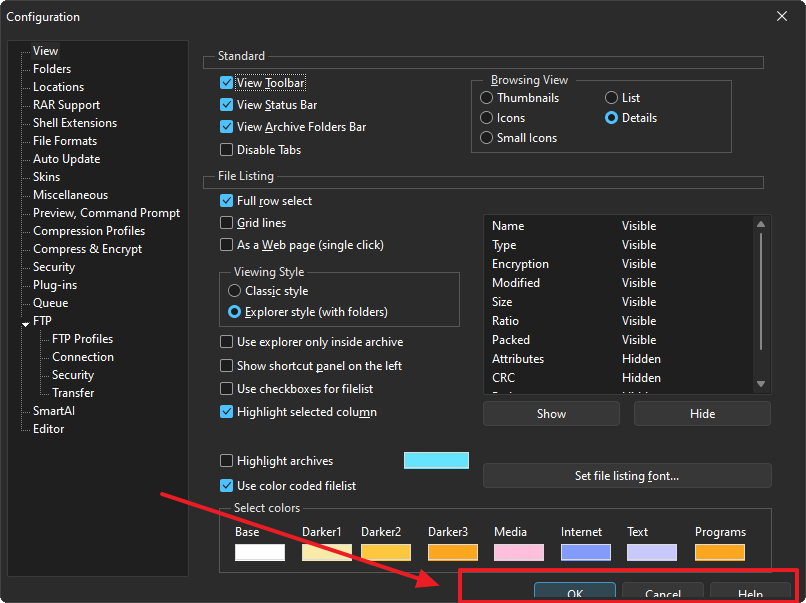
Task: Open Set file listing font dialog
Action: (627, 476)
